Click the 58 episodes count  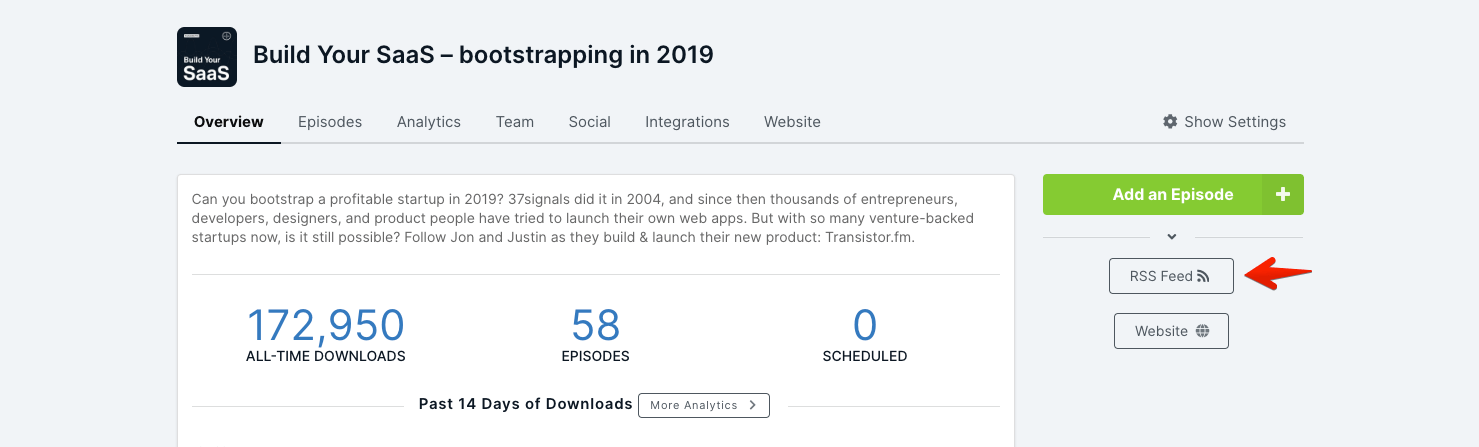pos(596,326)
